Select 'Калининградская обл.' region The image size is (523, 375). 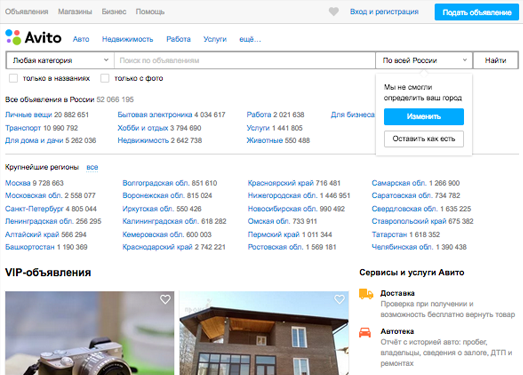pyautogui.click(x=161, y=221)
